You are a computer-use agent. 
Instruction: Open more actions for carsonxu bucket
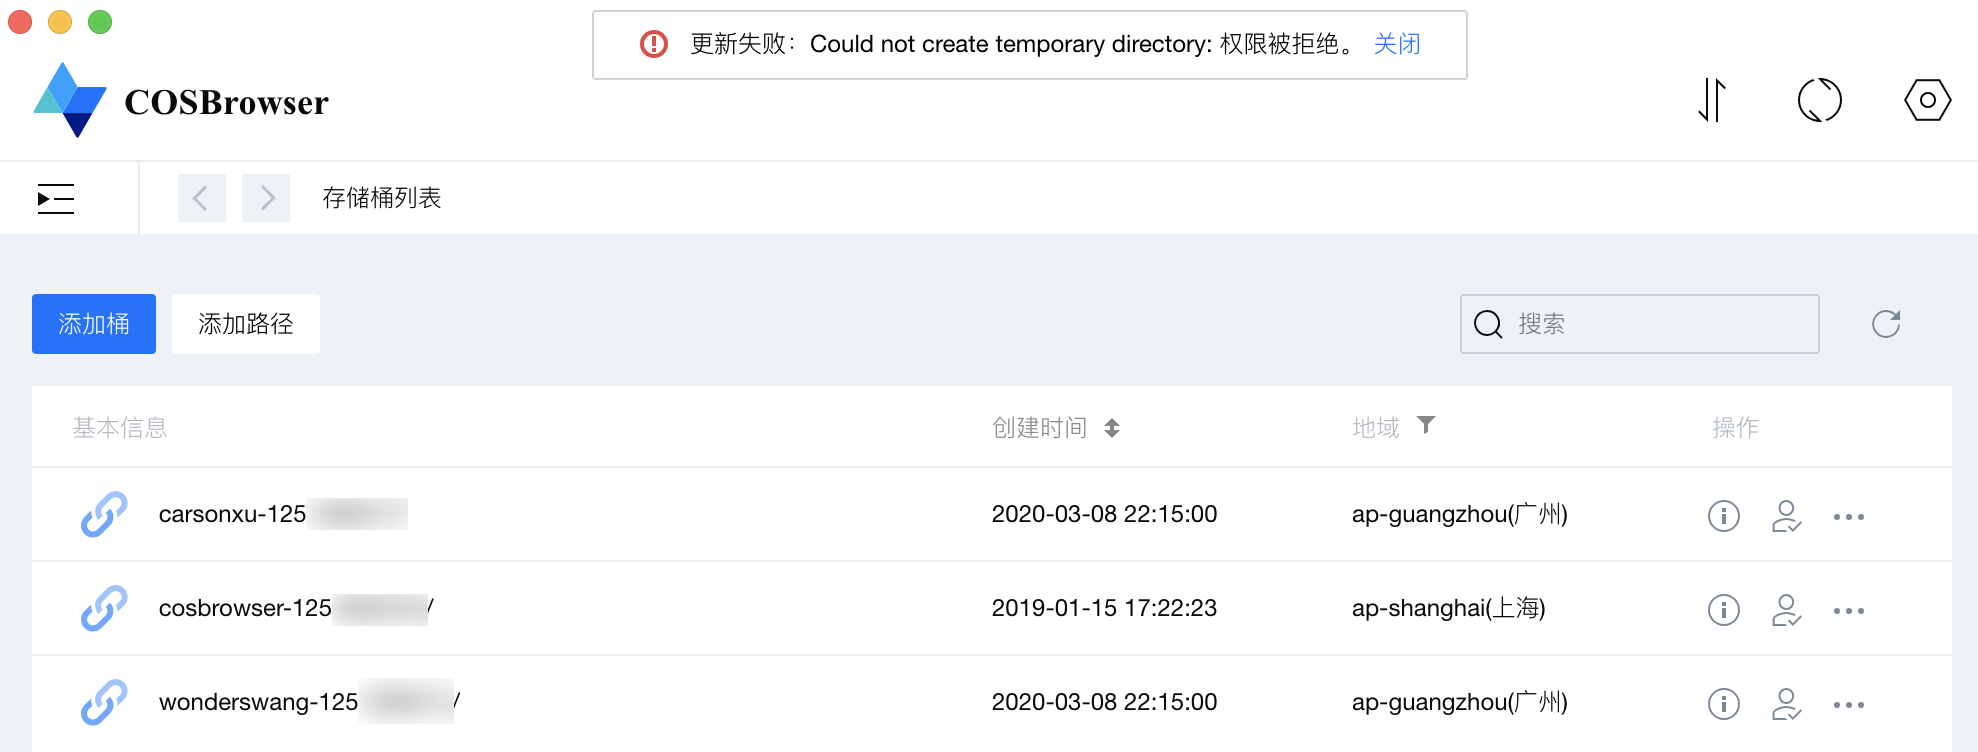[1849, 517]
